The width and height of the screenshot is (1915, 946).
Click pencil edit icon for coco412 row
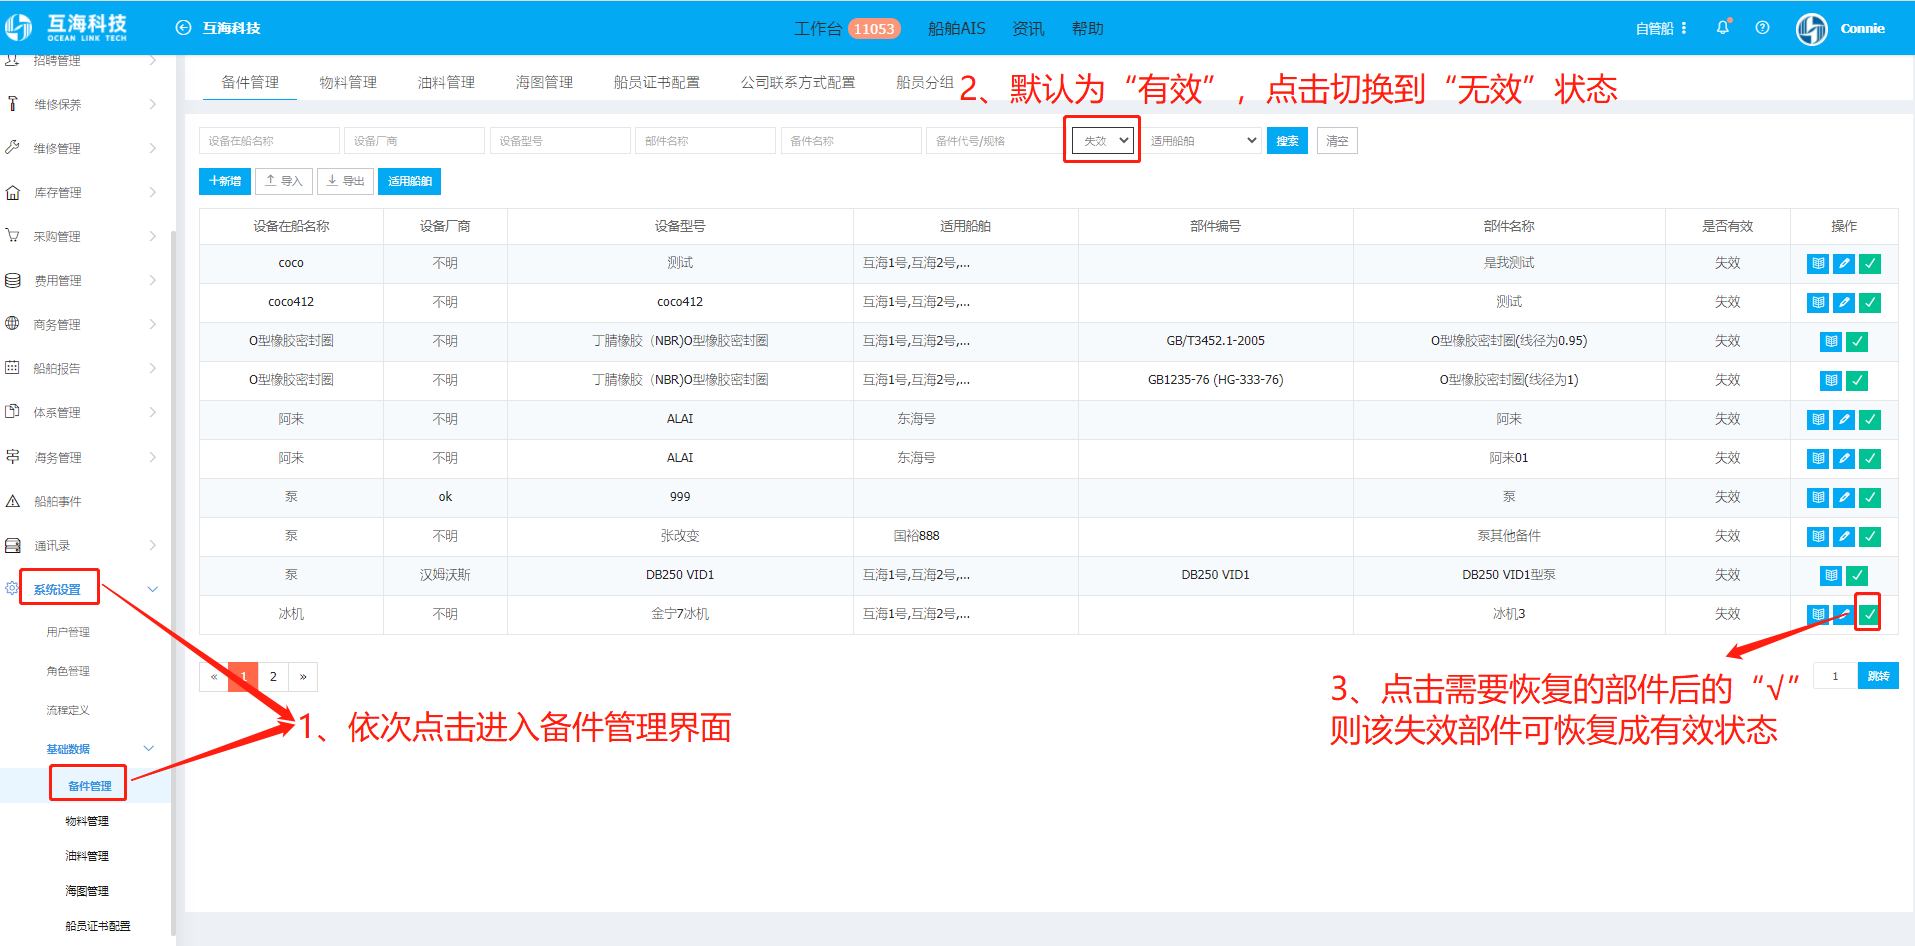(x=1844, y=303)
